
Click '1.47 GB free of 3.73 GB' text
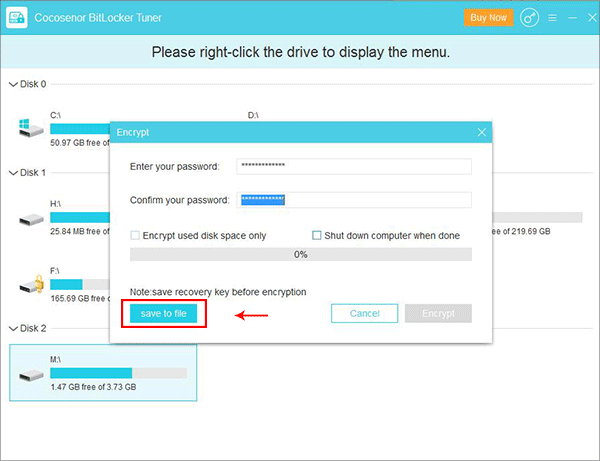(x=93, y=387)
